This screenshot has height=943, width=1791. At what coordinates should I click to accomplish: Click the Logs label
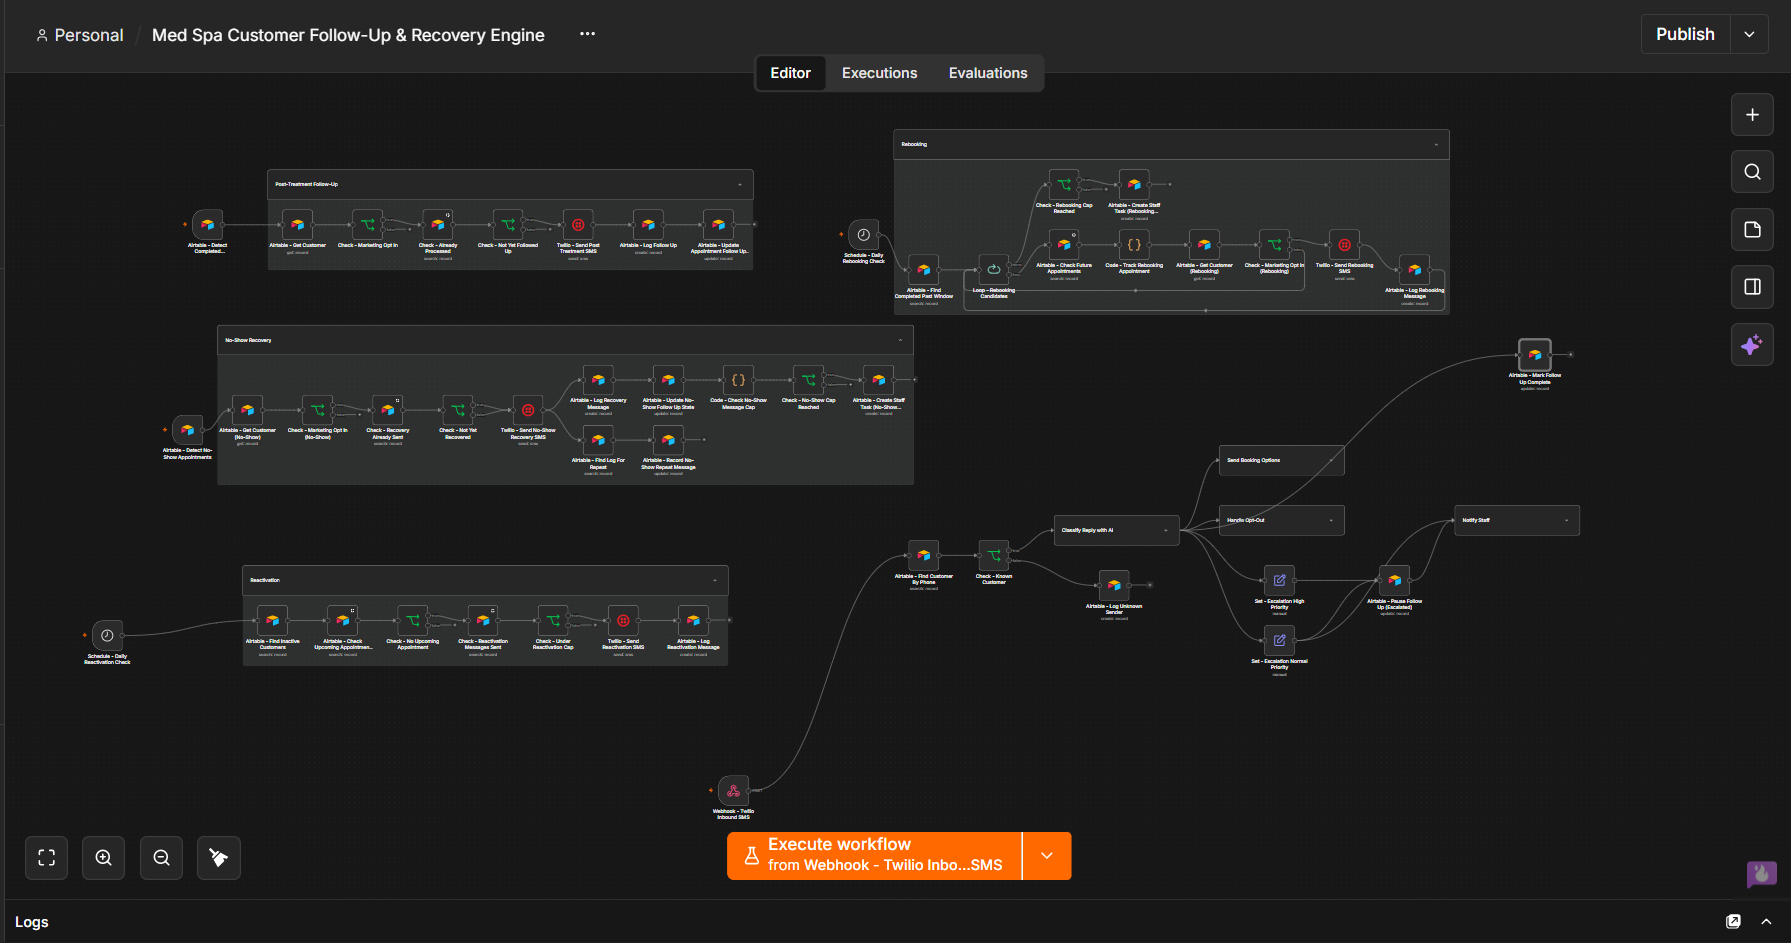[32, 922]
